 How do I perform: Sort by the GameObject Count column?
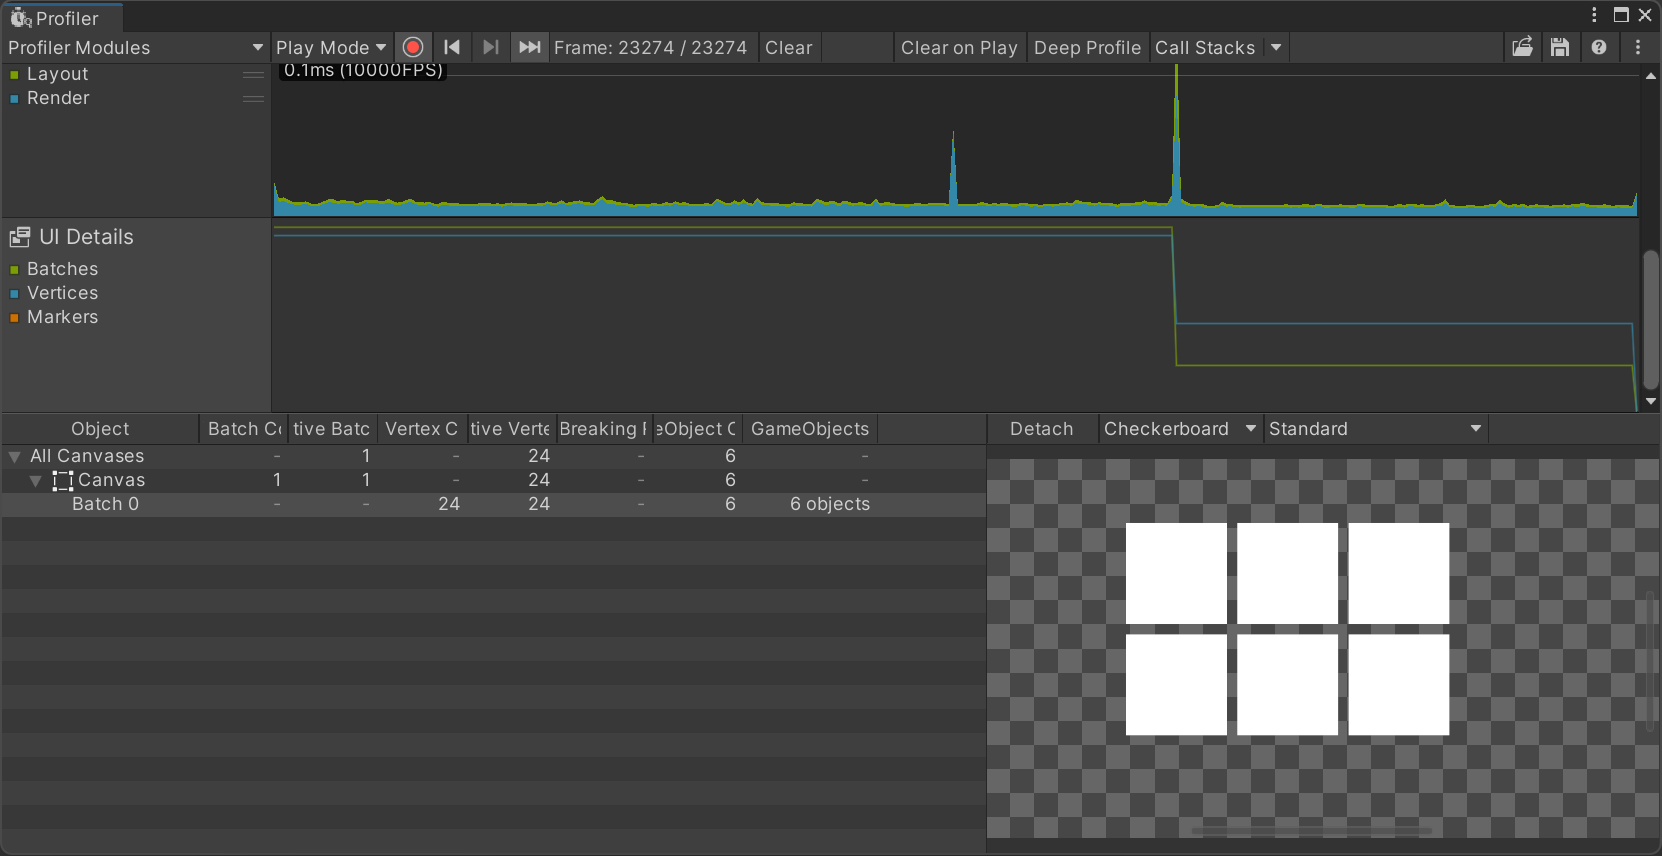click(x=696, y=429)
